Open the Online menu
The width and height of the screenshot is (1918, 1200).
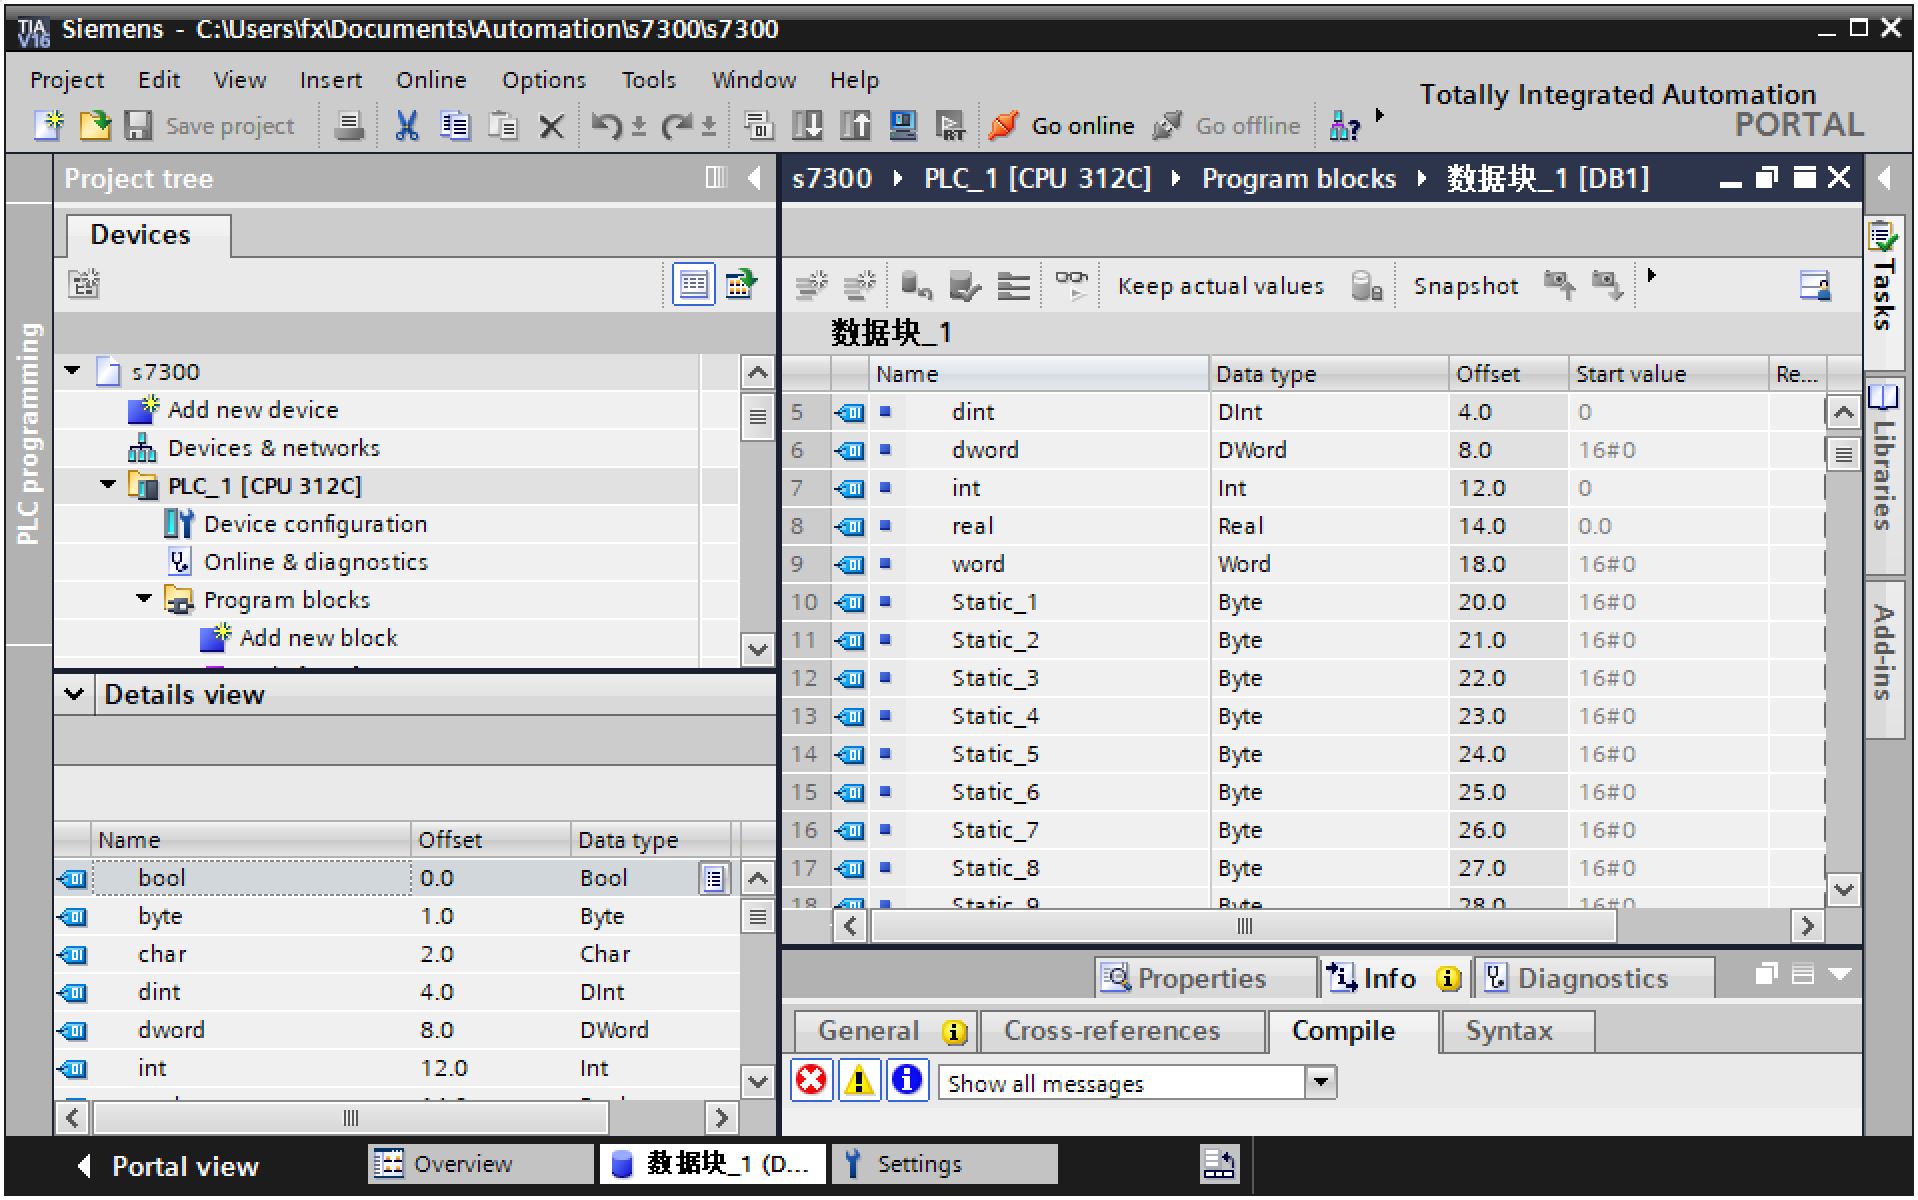click(x=430, y=80)
